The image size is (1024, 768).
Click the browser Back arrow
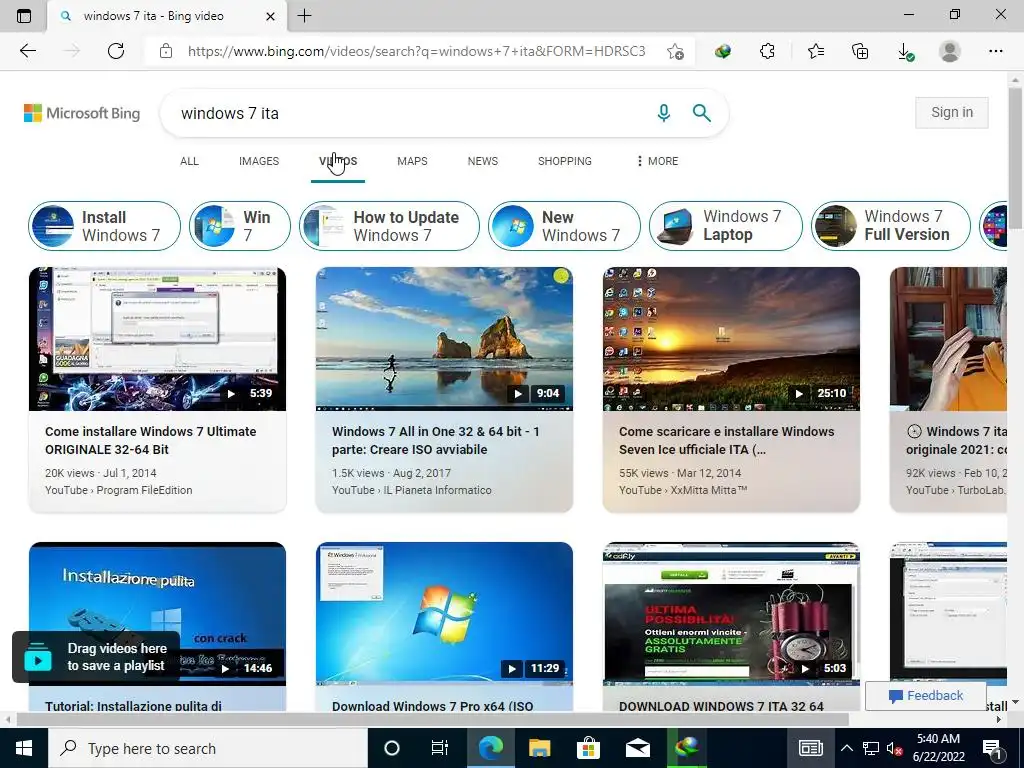[x=27, y=51]
